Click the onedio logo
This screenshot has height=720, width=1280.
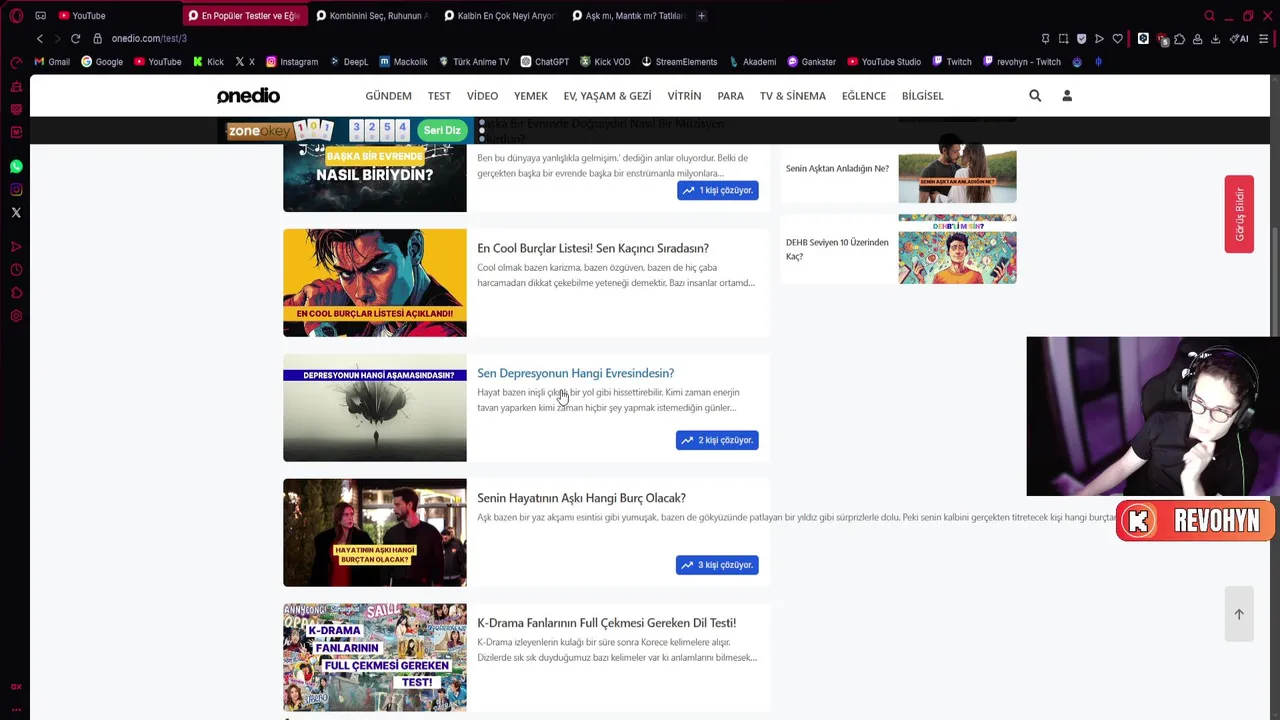click(248, 96)
